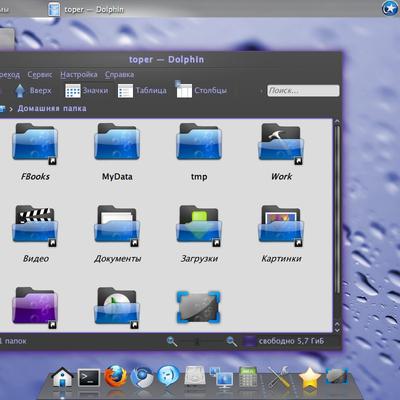
Task: Select the clock folder icon in bottom row
Action: tap(117, 308)
